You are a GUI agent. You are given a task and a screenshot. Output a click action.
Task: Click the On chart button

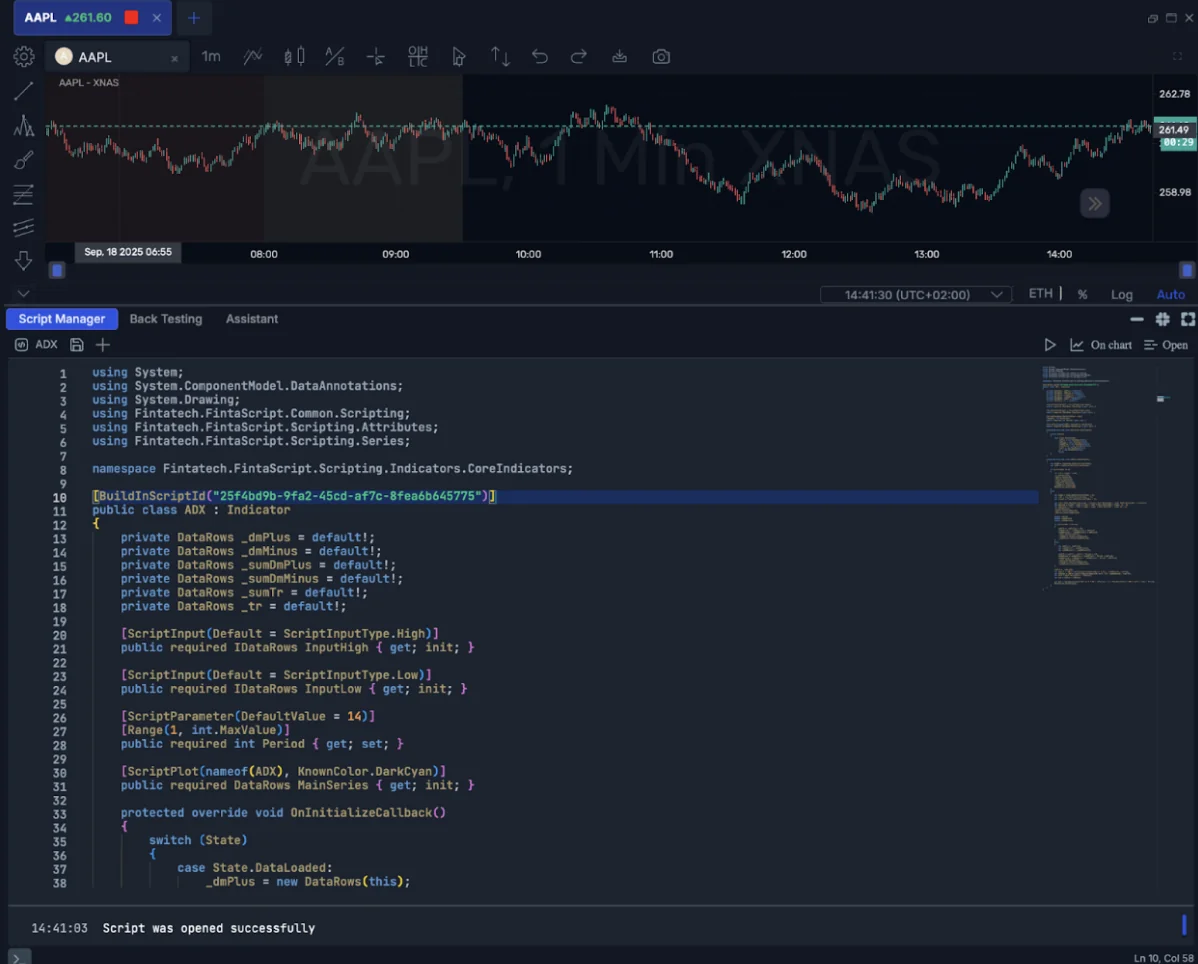point(1101,345)
